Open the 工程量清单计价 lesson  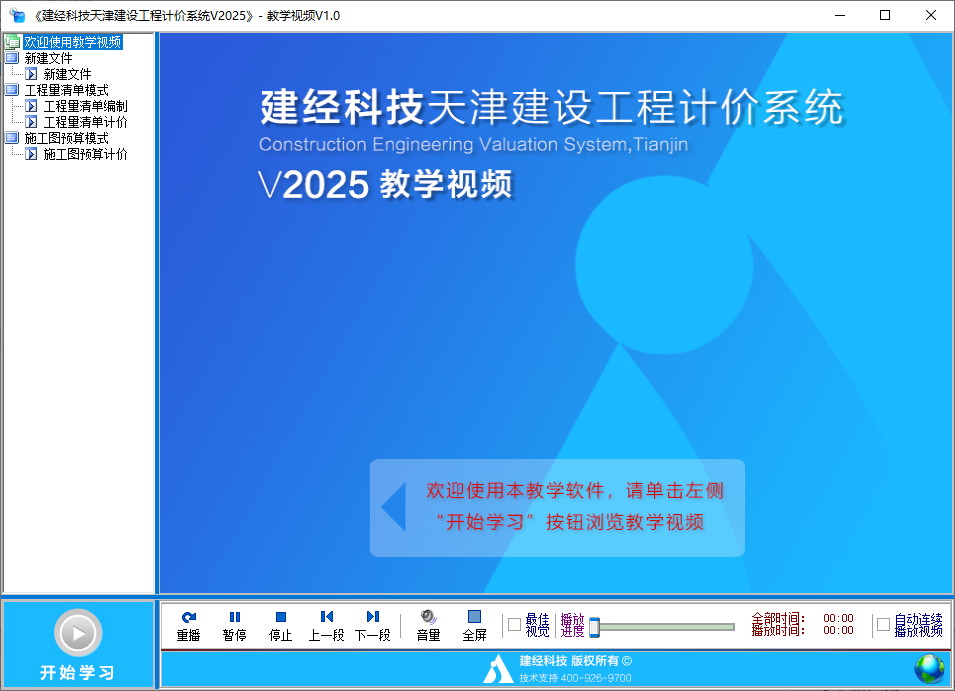[85, 122]
